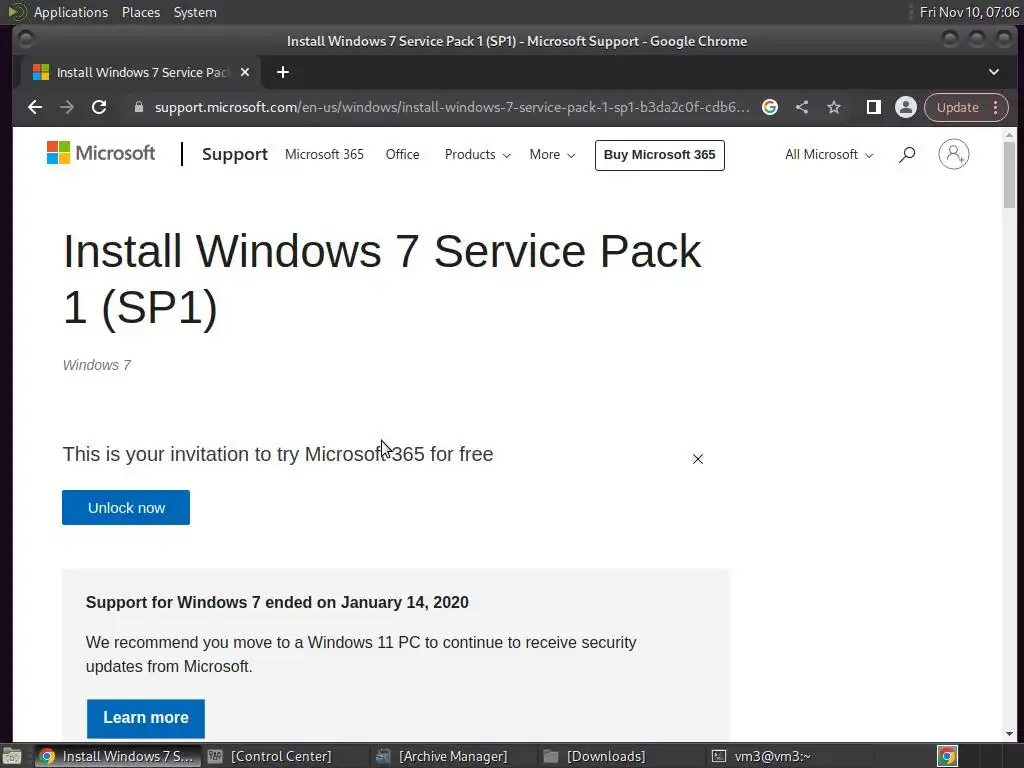Dismiss the Microsoft 365 invitation banner
1024x768 pixels.
point(698,459)
